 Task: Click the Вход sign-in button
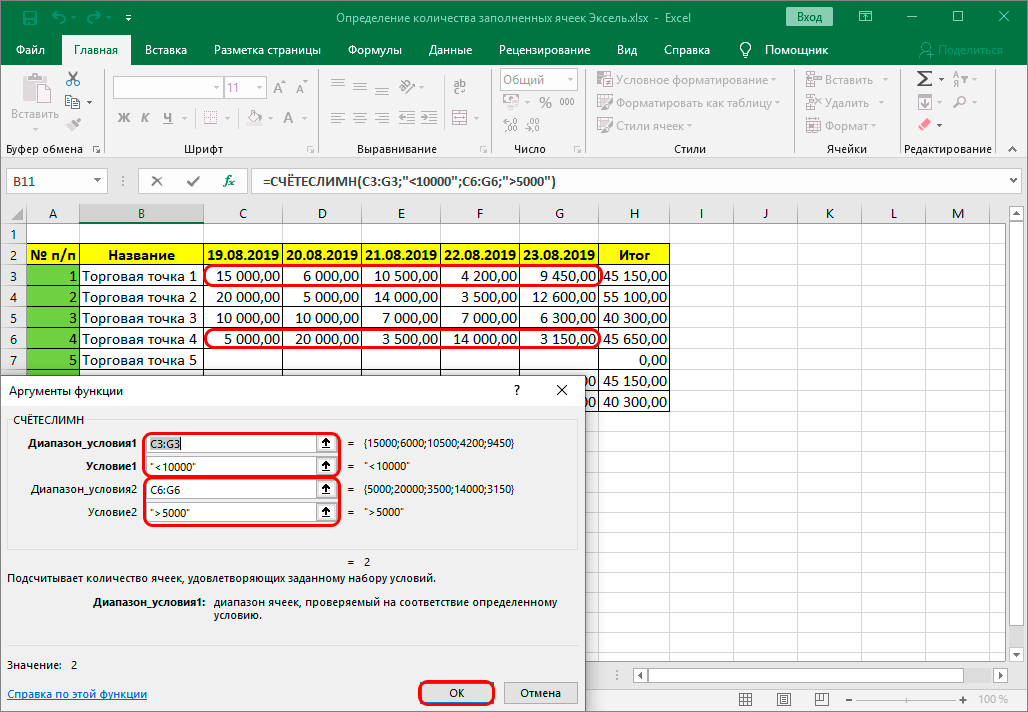coord(809,17)
